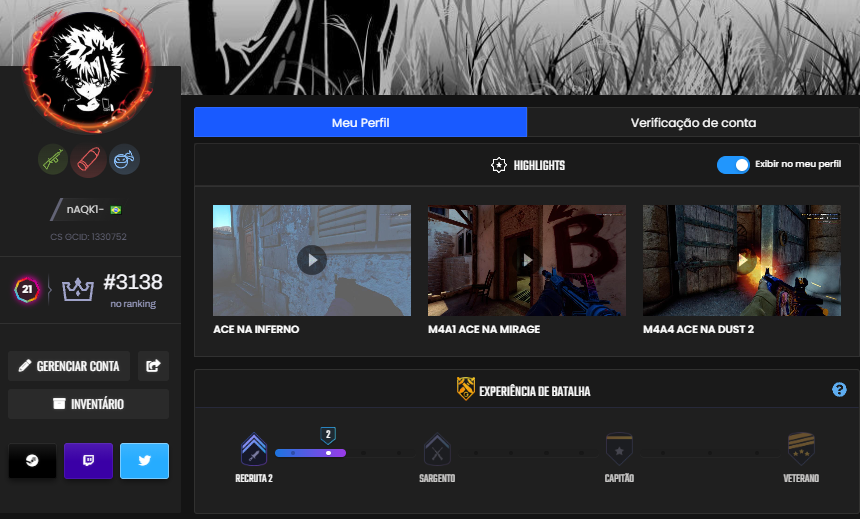860x519 pixels.
Task: Click the blue grenade badge icon
Action: point(125,160)
